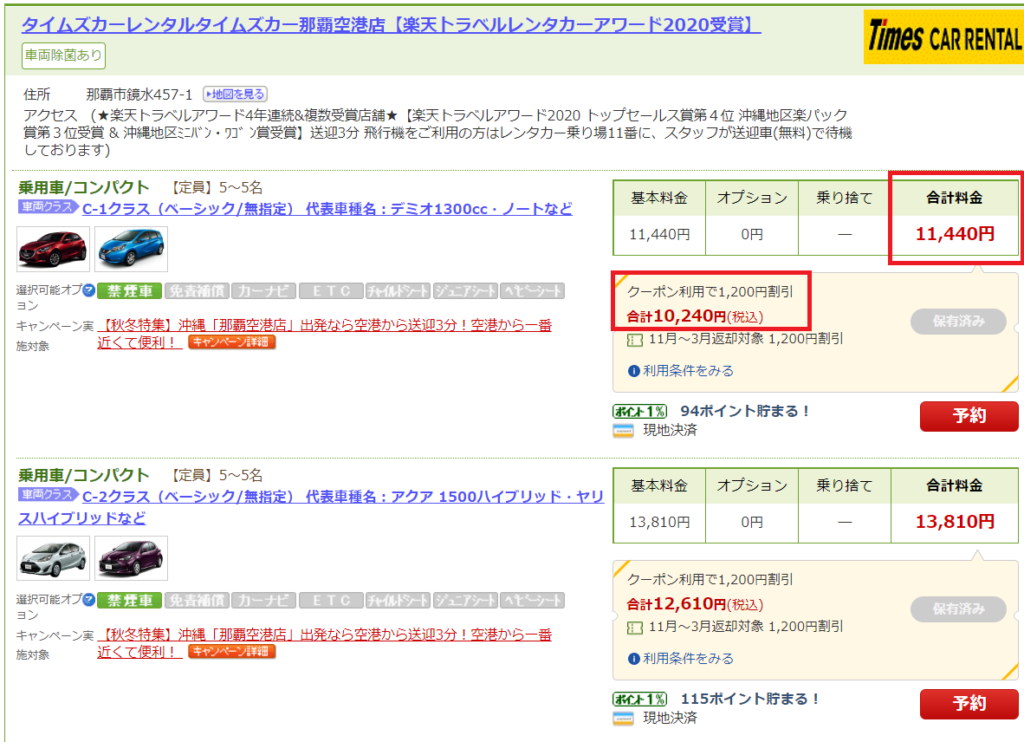
Task: Click the 車両除菌あり badge
Action: point(63,56)
